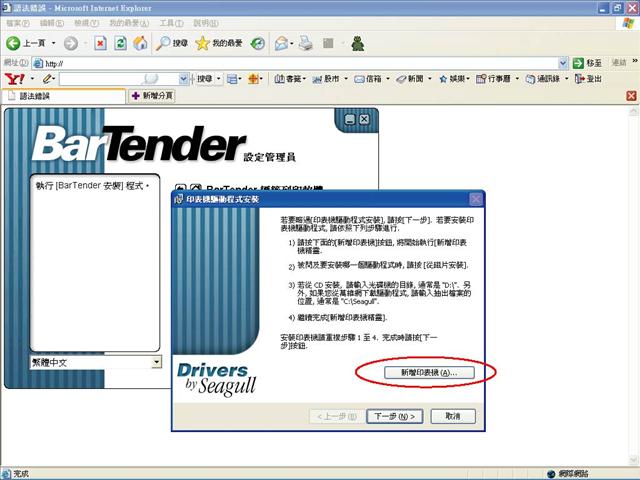Open Yahoo toolbar 通訊錄 address book button
The height and width of the screenshot is (480, 640).
(542, 79)
